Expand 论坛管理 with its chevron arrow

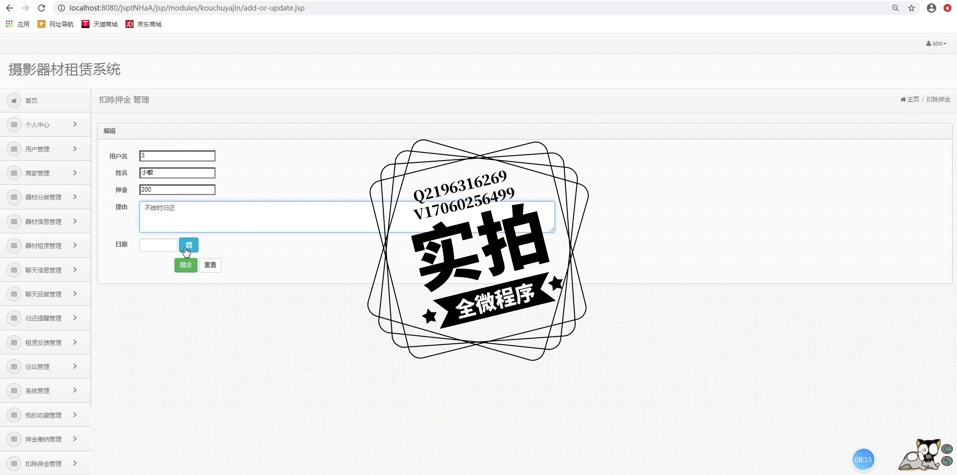coord(74,366)
